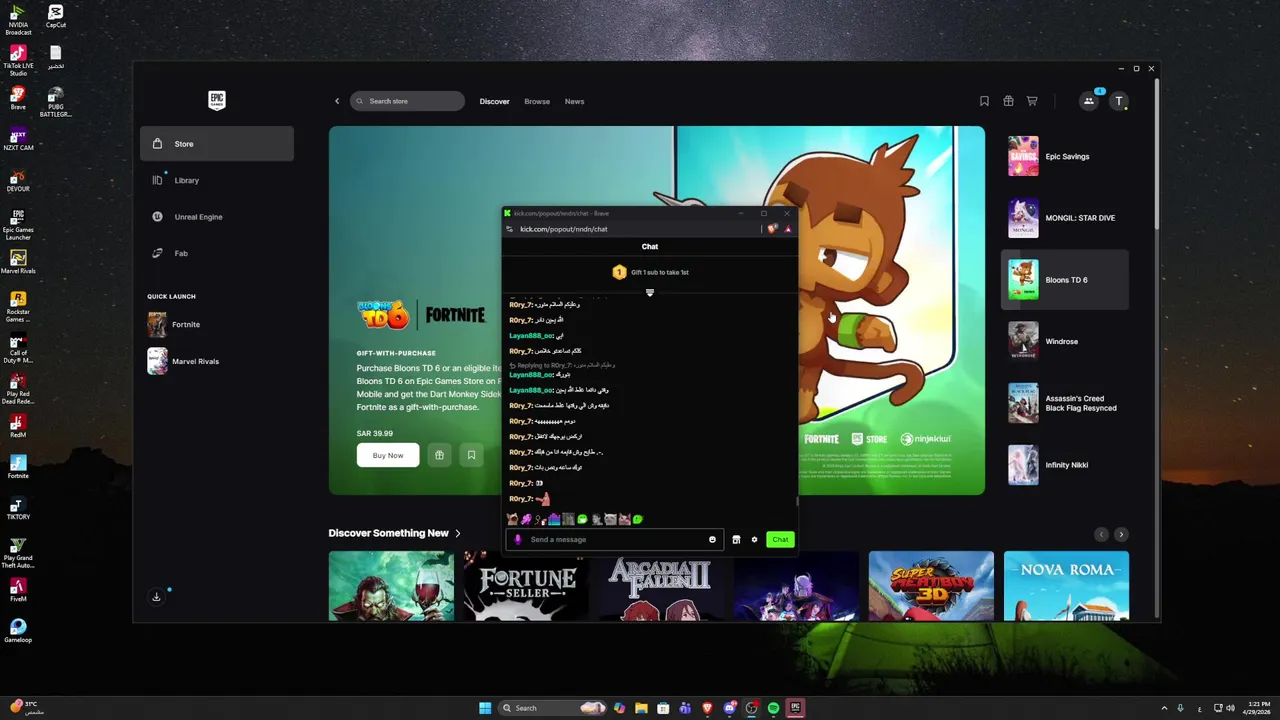This screenshot has height=720, width=1280.
Task: Open the friends list icon
Action: pos(1089,101)
